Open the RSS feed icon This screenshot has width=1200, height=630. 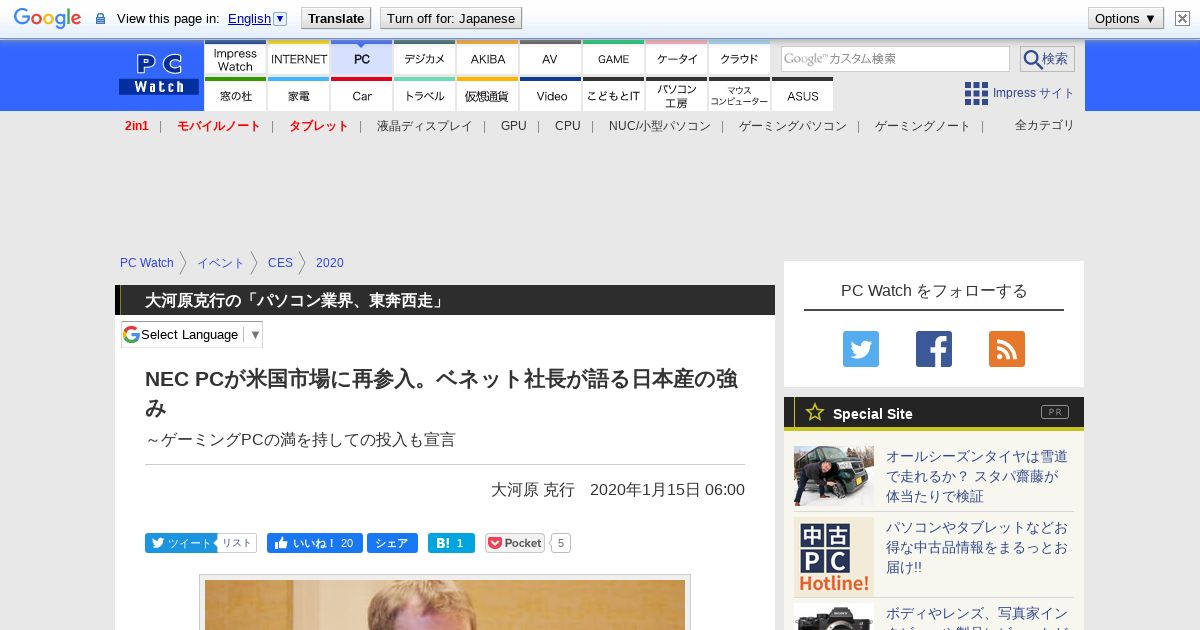[x=1007, y=349]
